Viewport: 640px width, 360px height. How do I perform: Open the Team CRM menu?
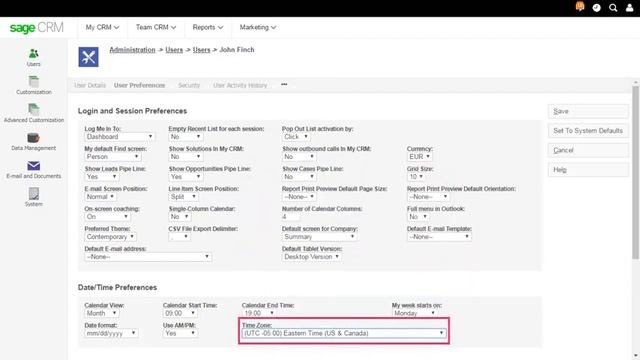156,27
